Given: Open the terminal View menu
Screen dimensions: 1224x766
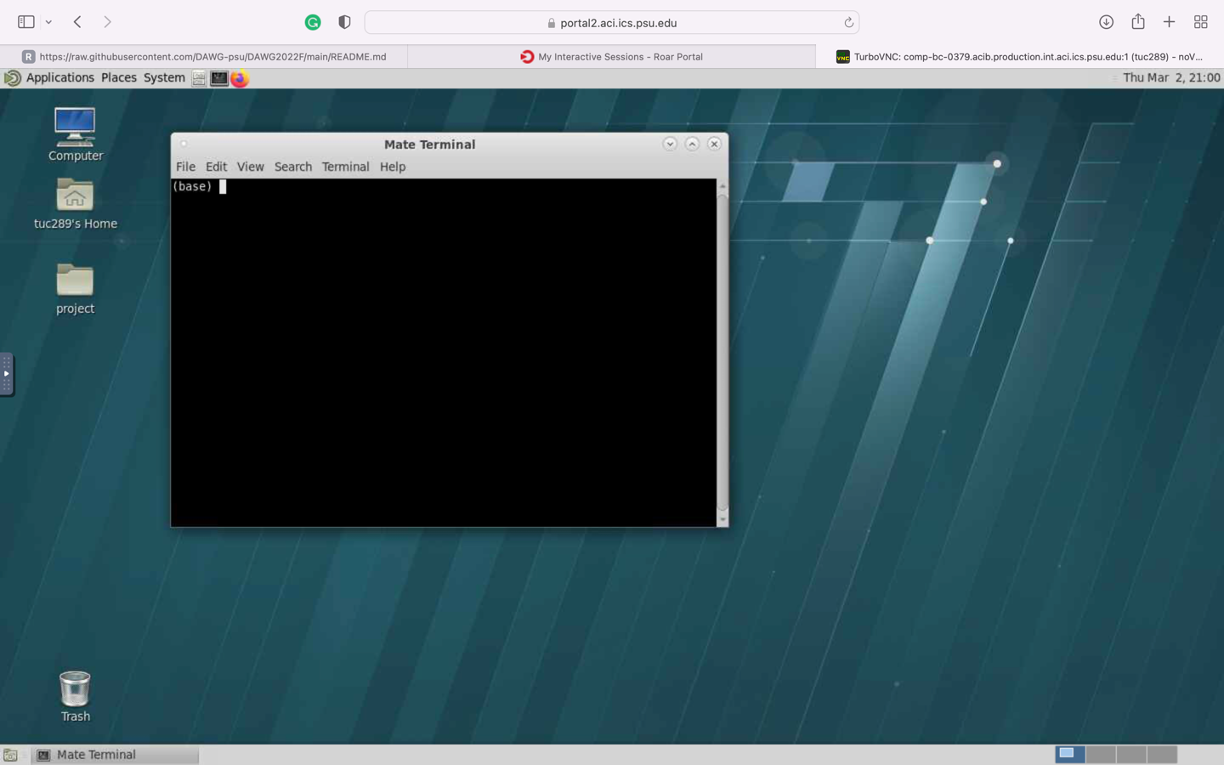Looking at the screenshot, I should [250, 167].
